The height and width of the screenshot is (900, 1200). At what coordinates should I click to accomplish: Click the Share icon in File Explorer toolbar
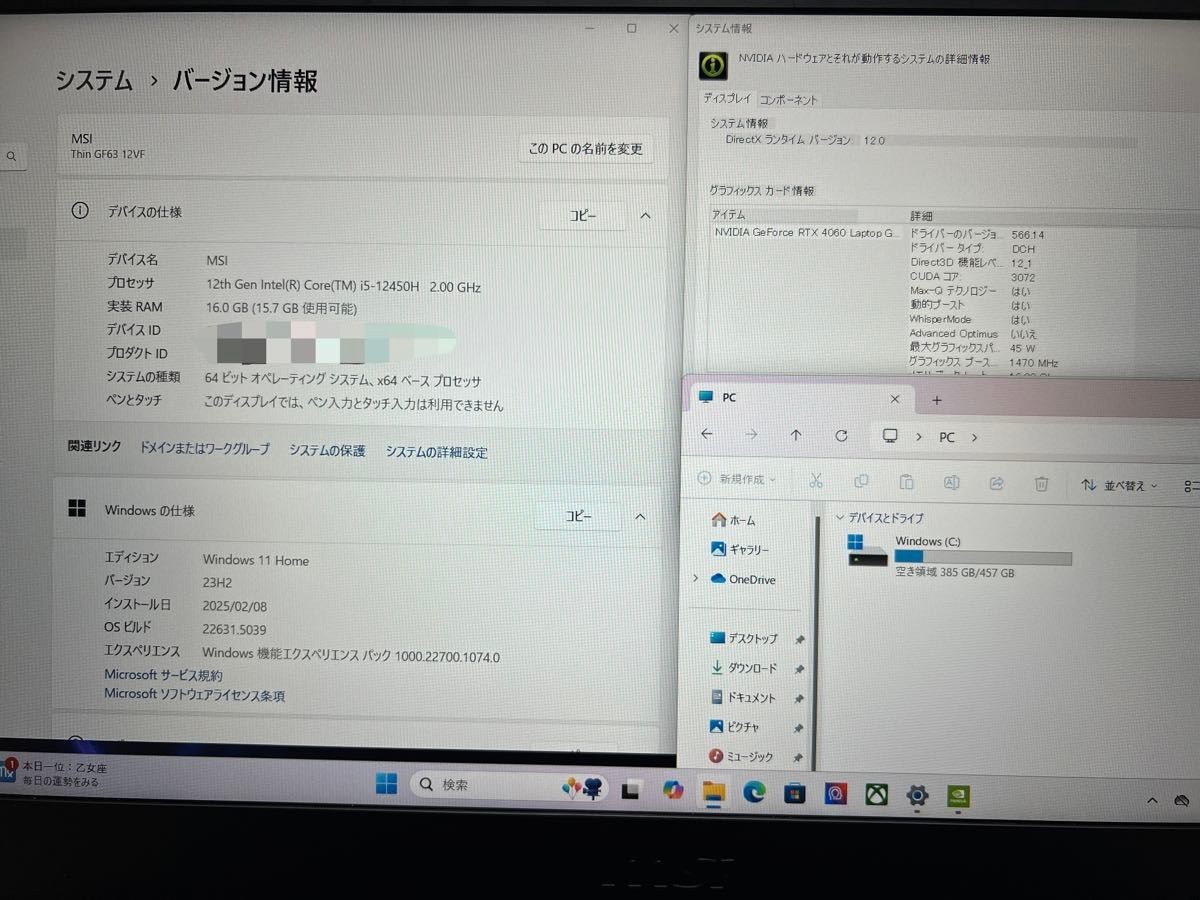click(996, 484)
